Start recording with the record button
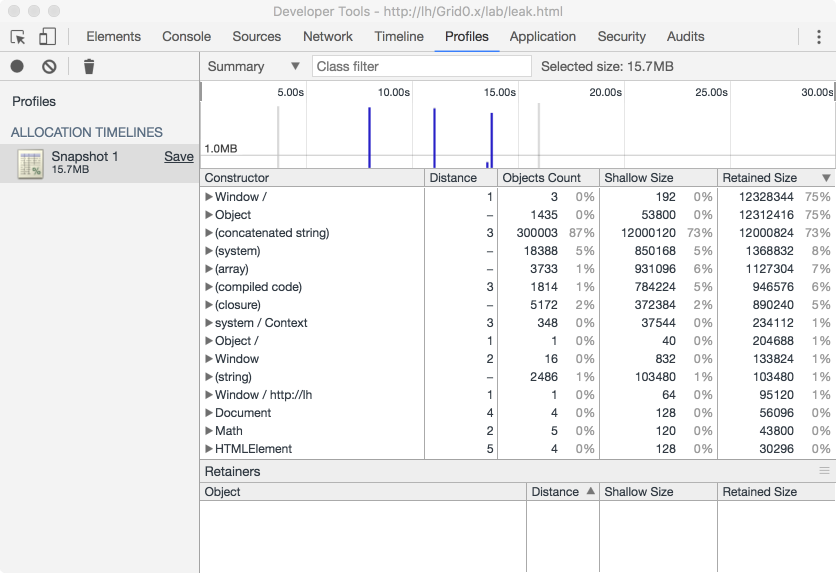836x573 pixels. pyautogui.click(x=18, y=67)
